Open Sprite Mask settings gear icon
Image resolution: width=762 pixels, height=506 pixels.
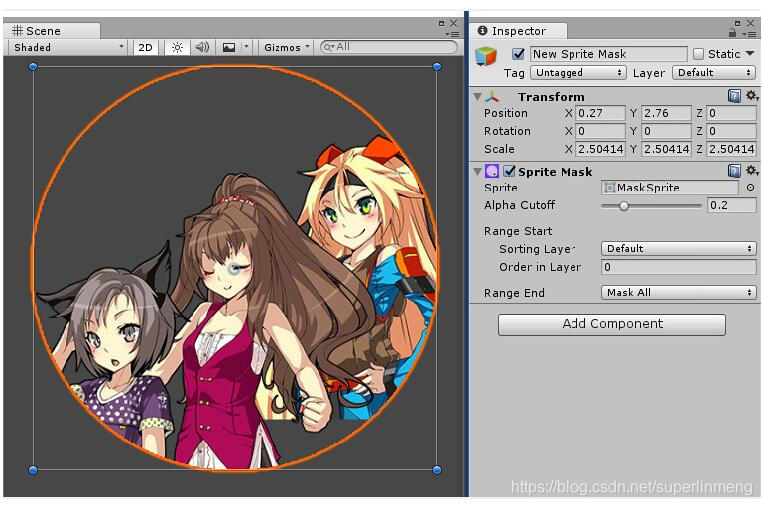[752, 170]
